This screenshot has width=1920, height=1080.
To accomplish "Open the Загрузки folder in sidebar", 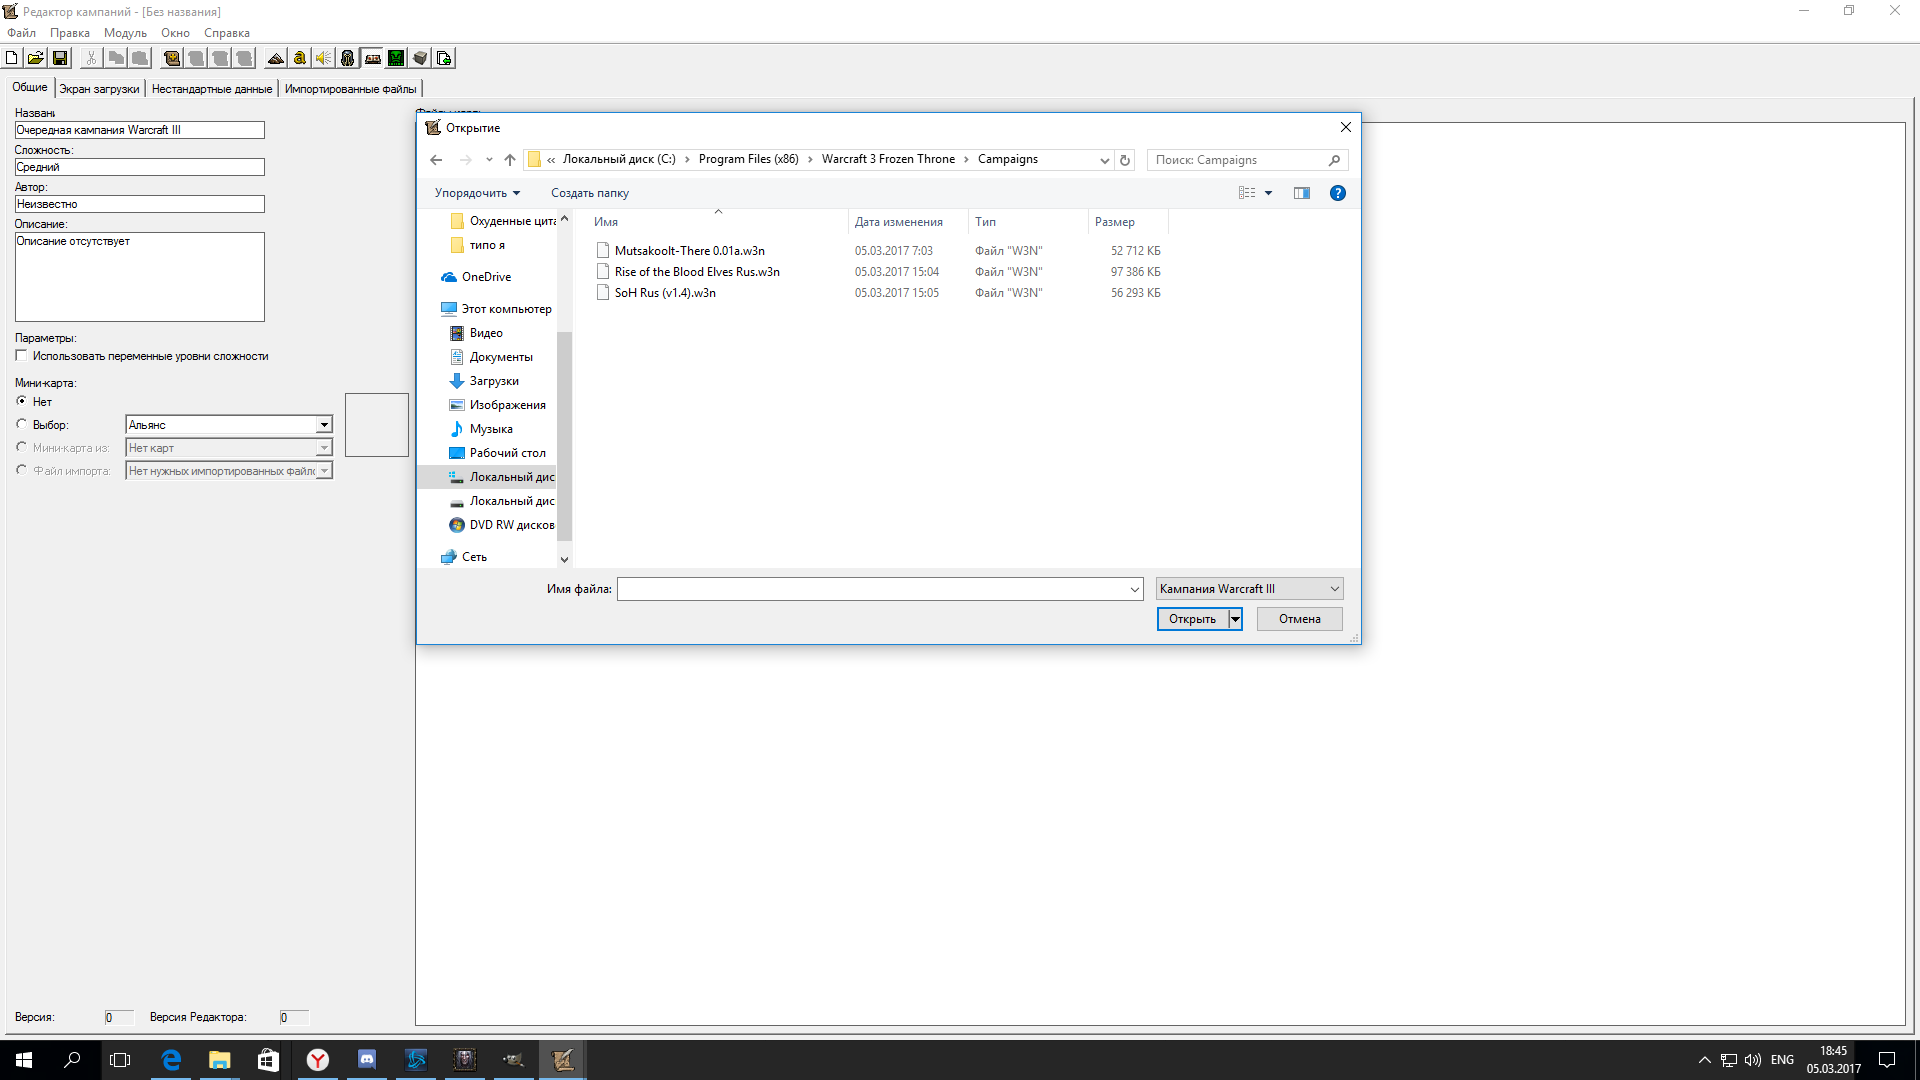I will click(494, 381).
